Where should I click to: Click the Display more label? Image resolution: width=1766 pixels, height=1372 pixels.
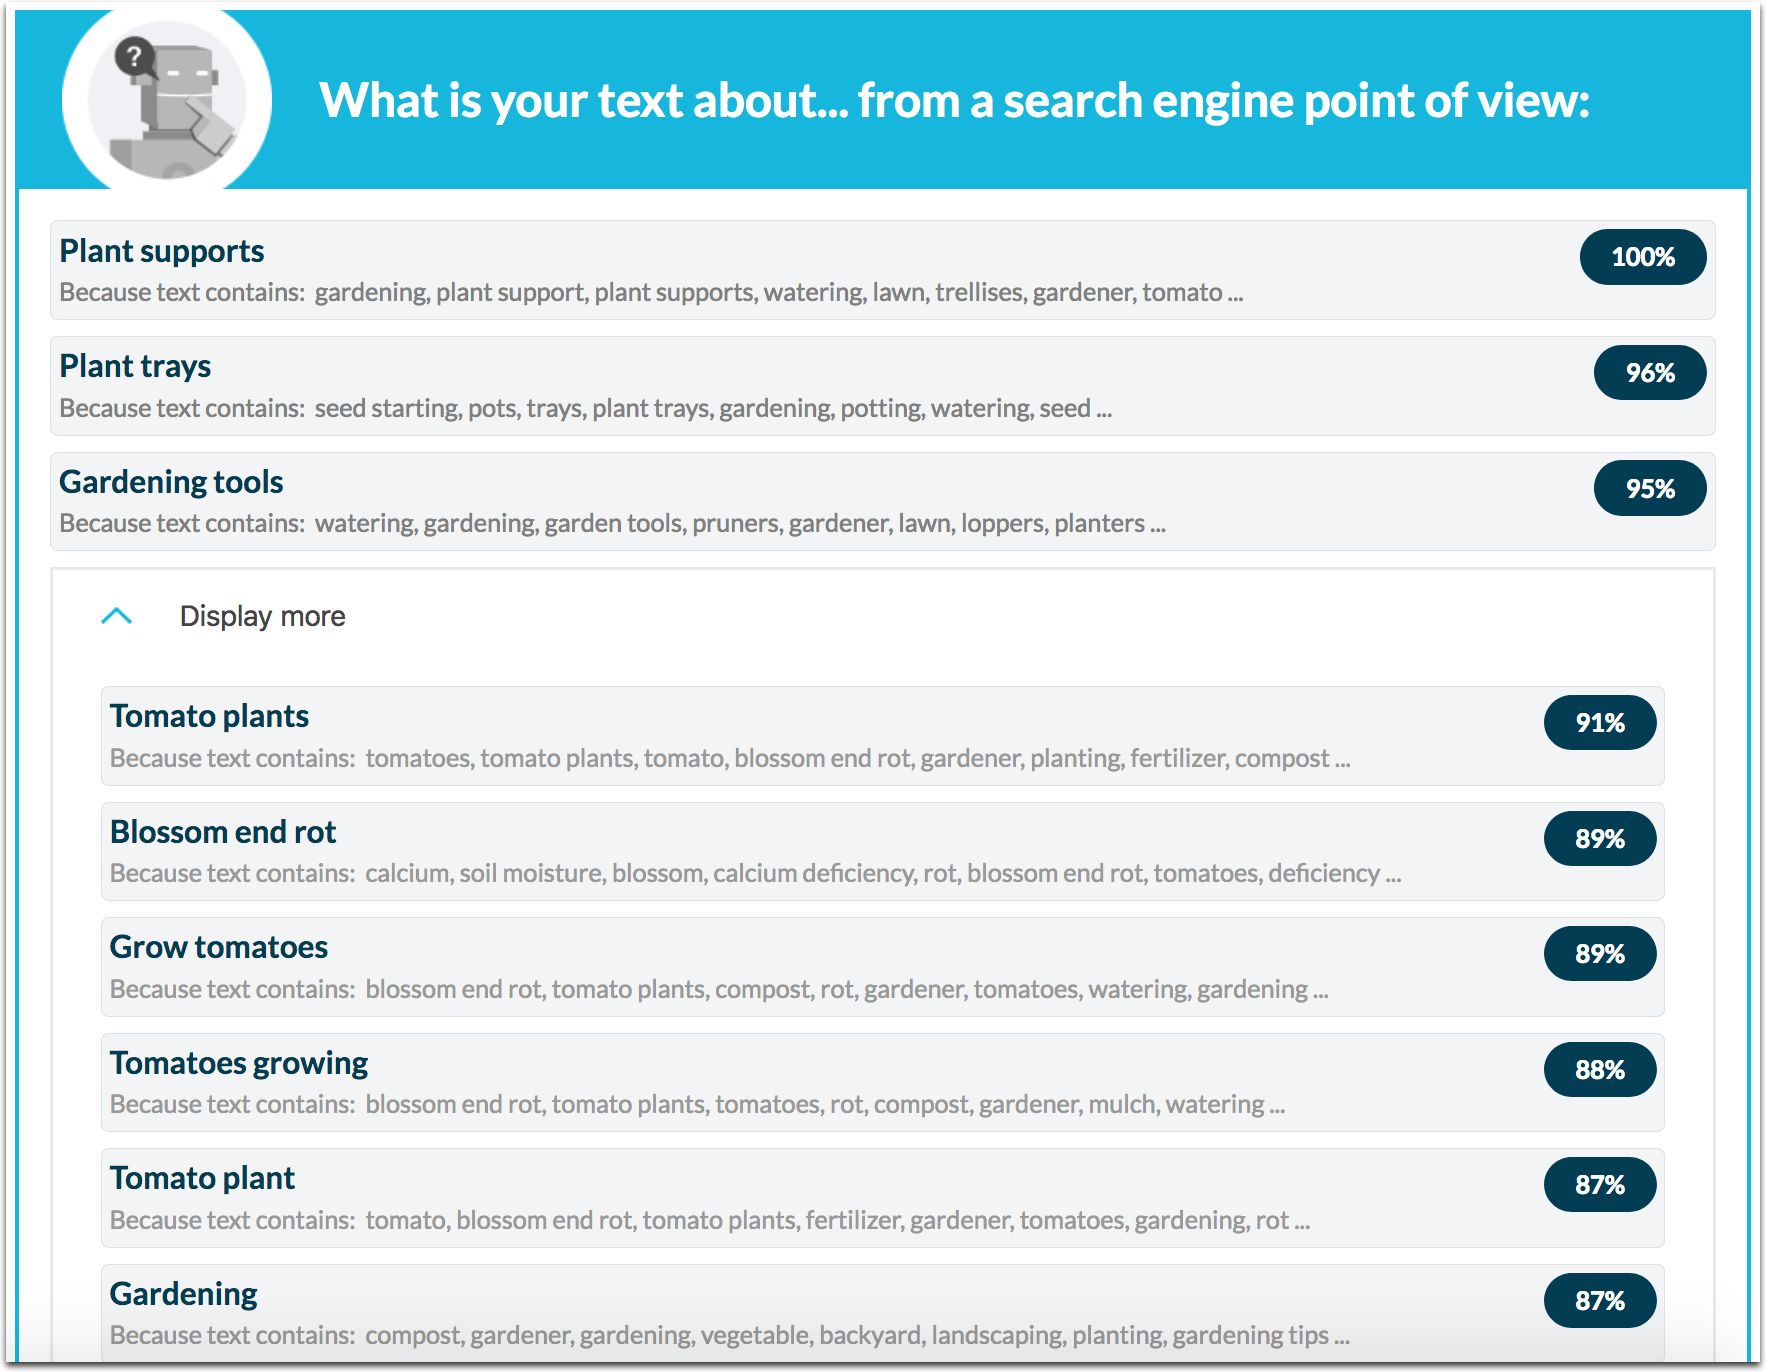(x=262, y=616)
